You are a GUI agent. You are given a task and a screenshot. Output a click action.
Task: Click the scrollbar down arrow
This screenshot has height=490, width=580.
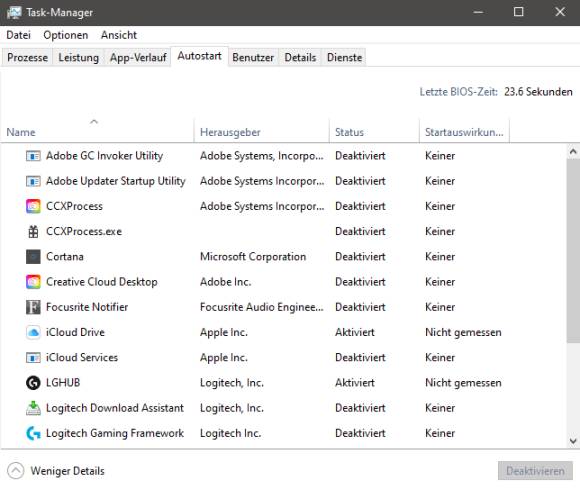(x=573, y=441)
